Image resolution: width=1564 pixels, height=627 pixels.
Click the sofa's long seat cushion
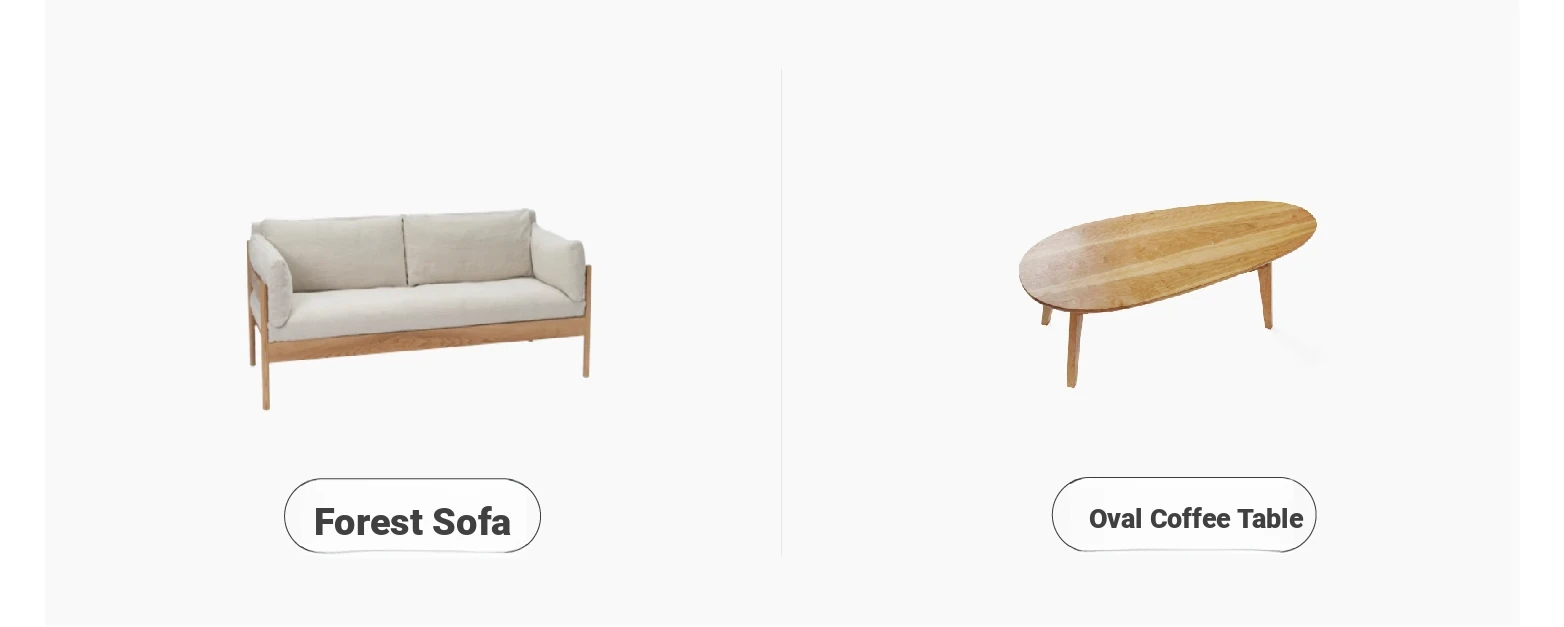click(x=425, y=308)
